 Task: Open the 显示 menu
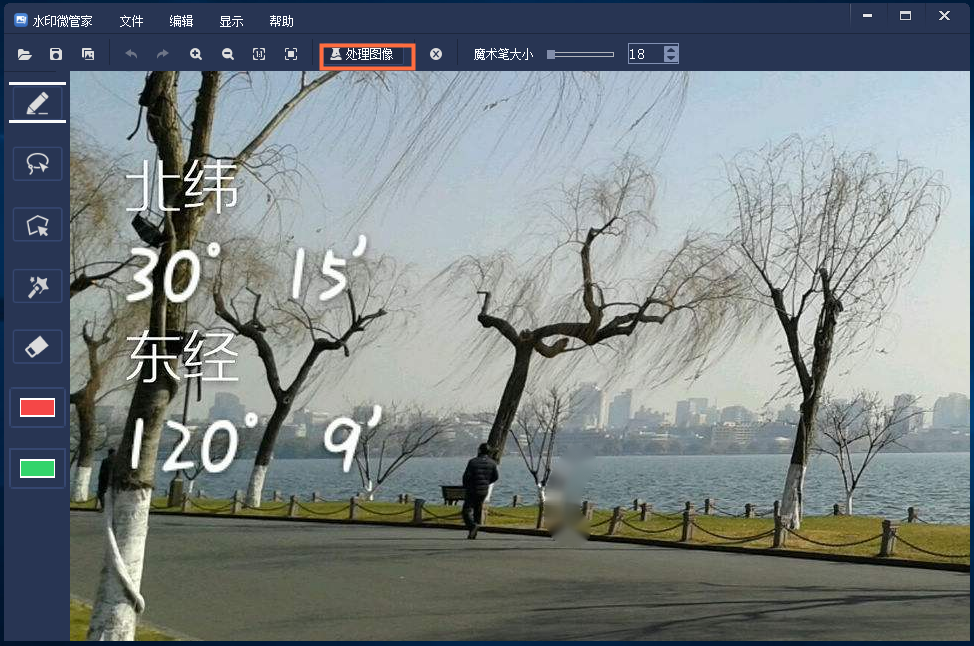click(x=231, y=20)
